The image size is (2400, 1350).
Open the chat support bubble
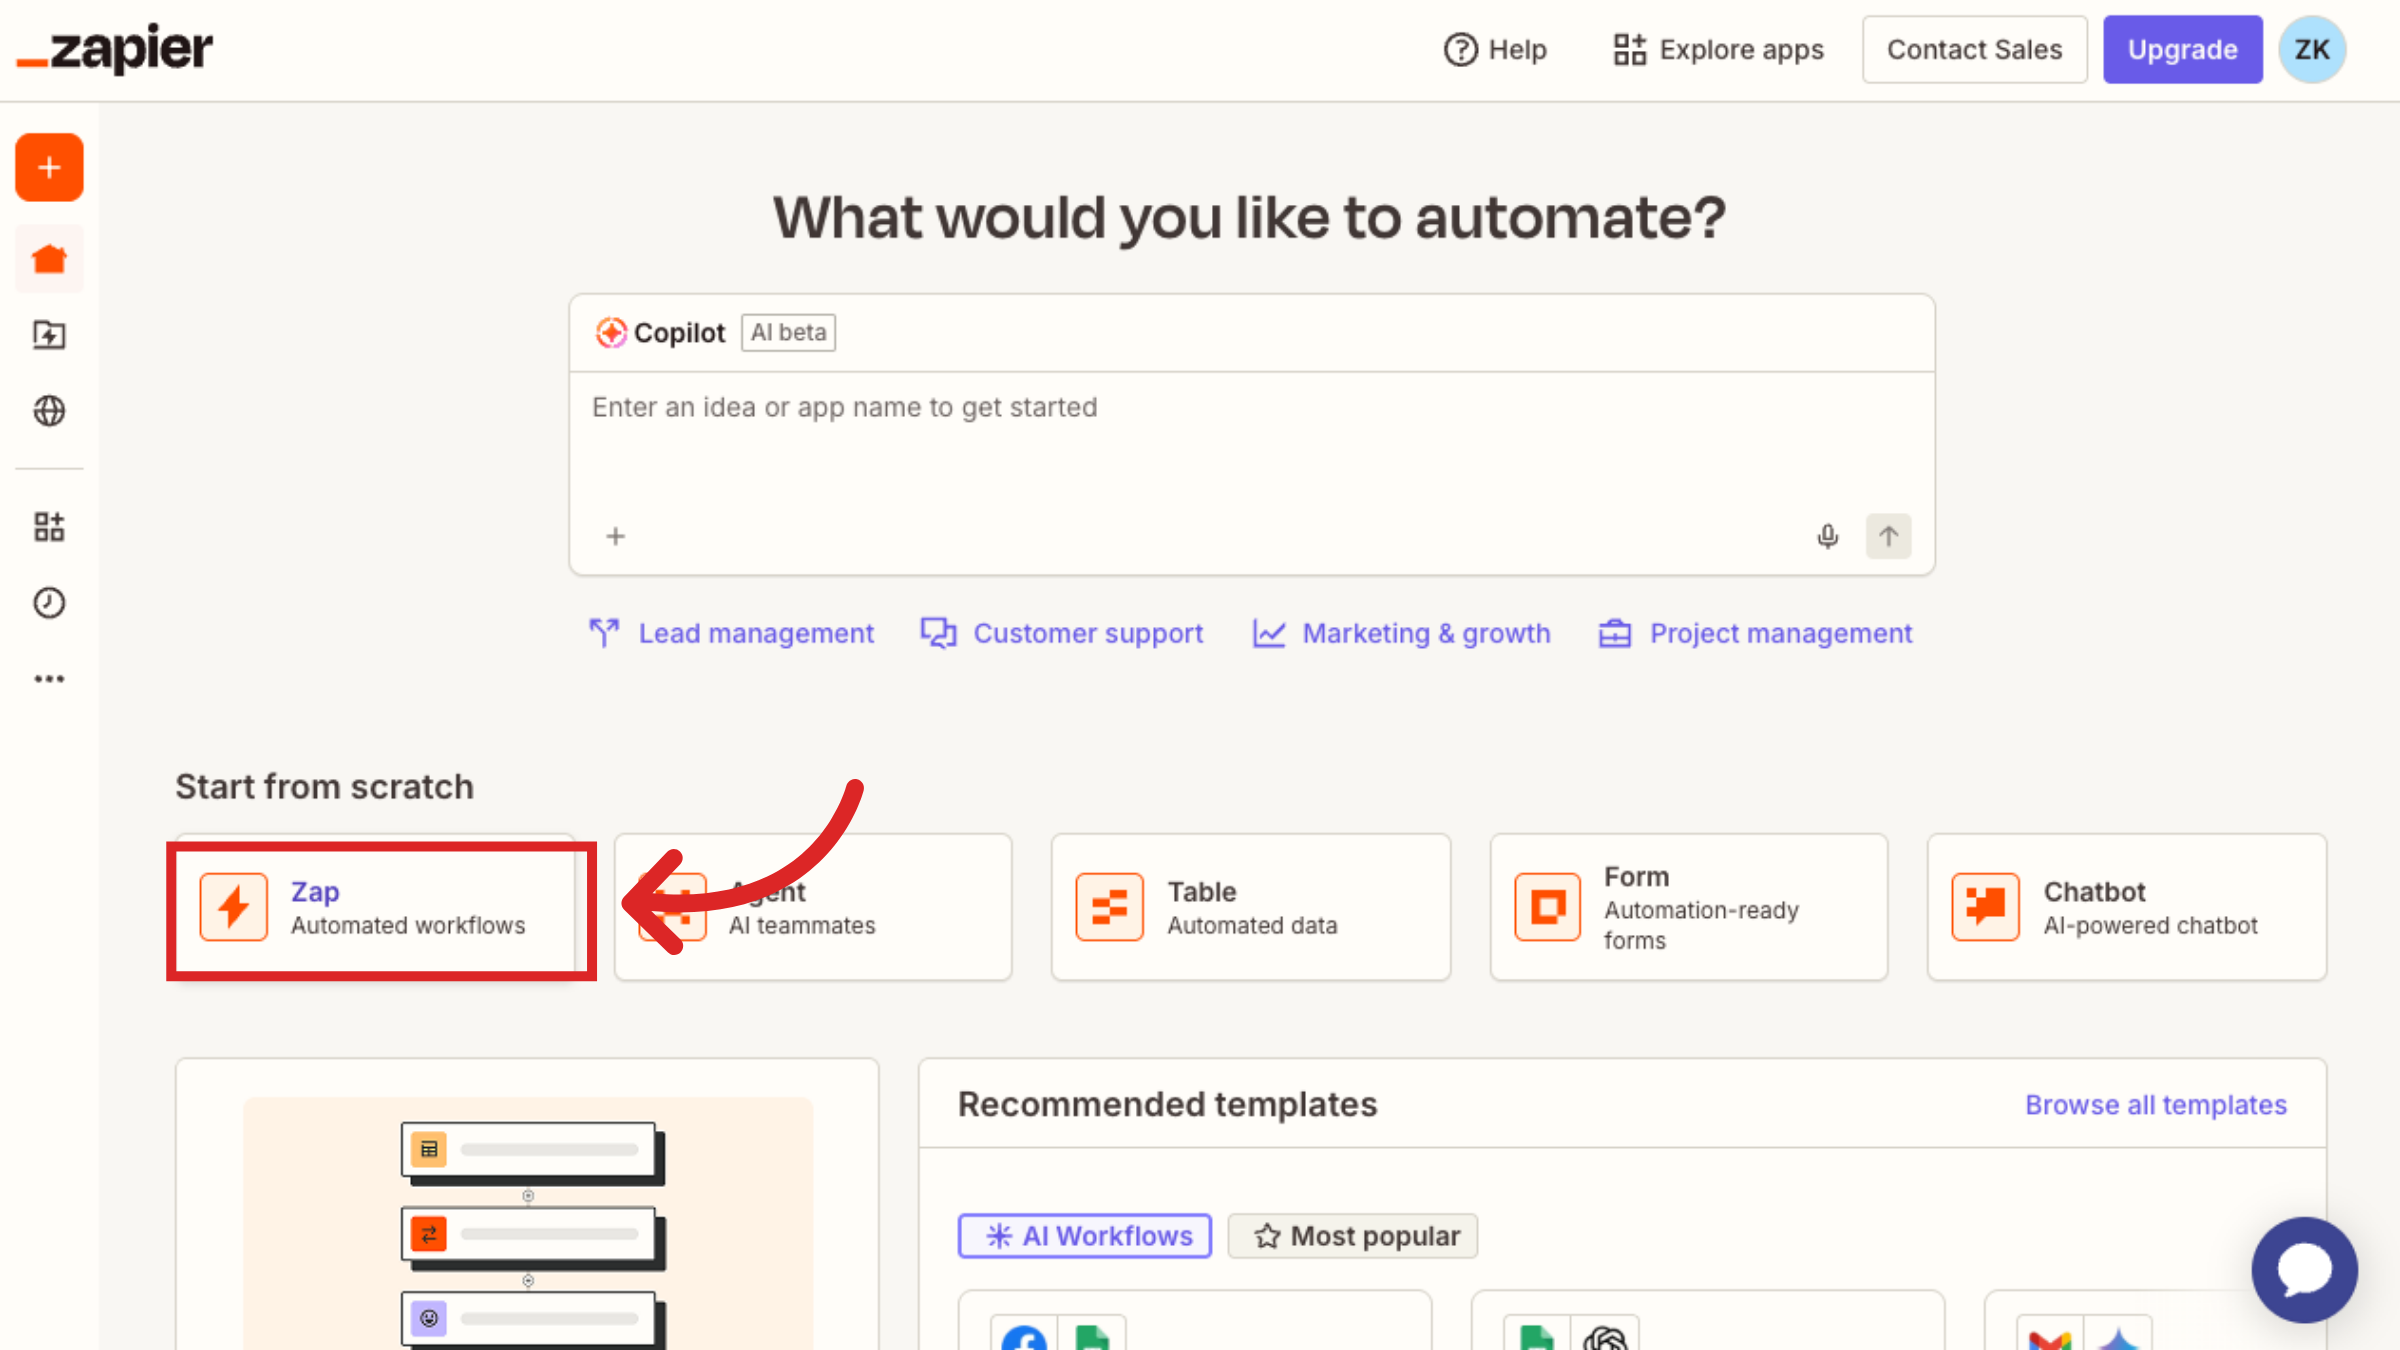point(2304,1270)
